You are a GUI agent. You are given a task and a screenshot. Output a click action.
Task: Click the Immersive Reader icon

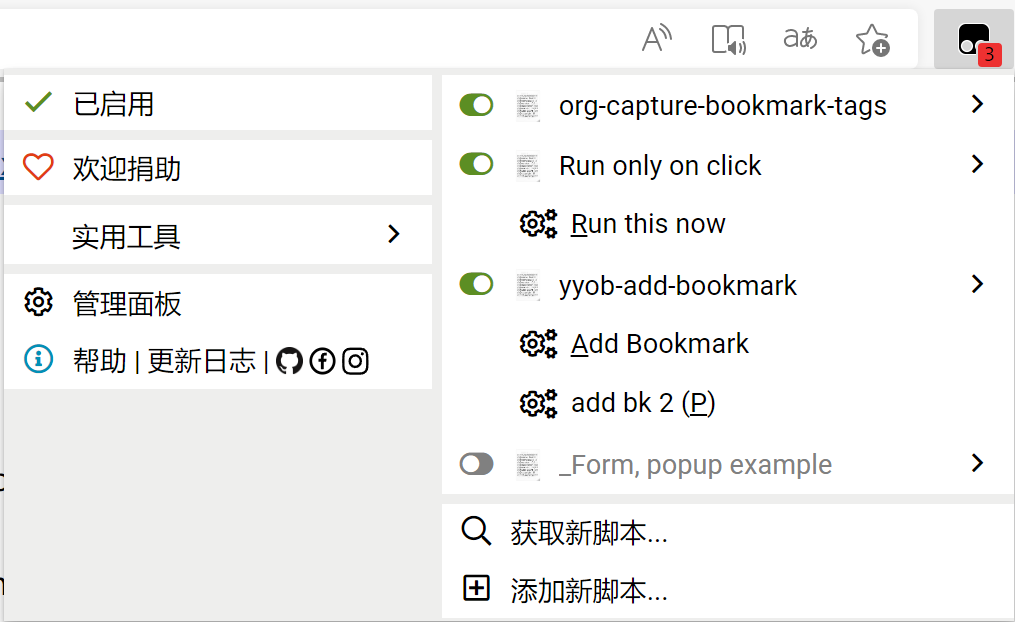(x=729, y=40)
